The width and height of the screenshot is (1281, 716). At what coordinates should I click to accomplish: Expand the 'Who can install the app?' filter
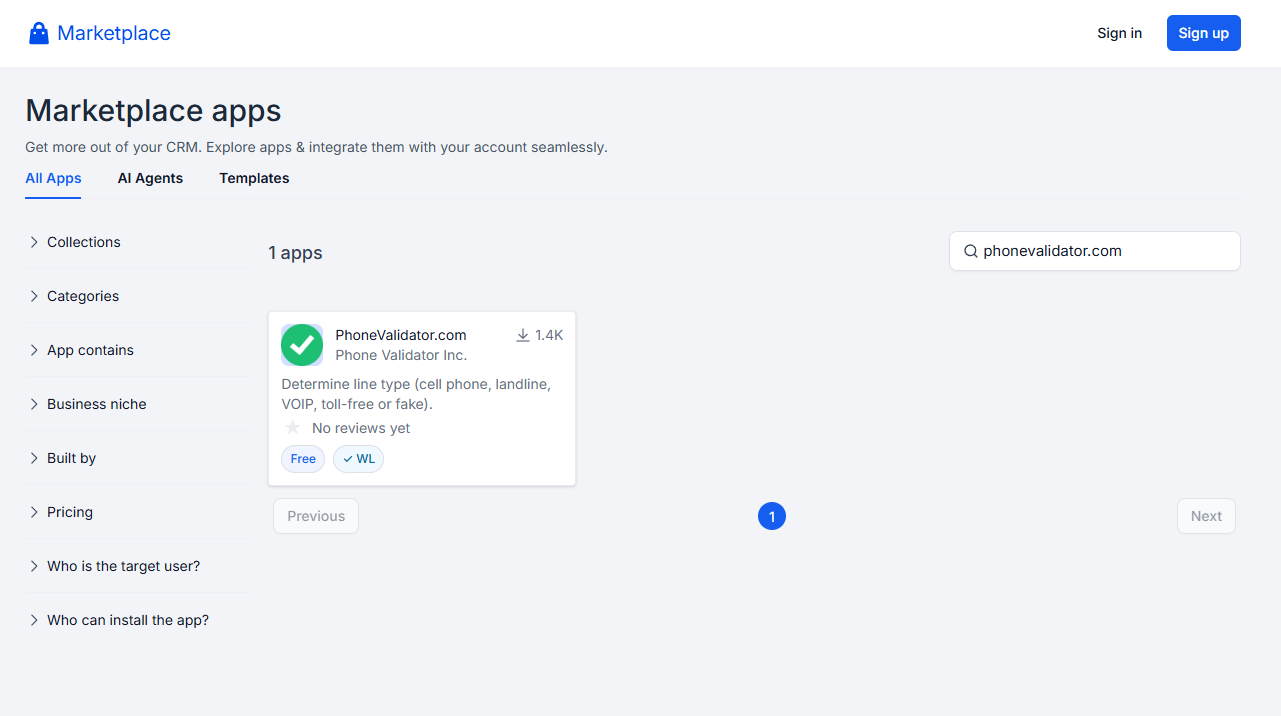pos(136,620)
